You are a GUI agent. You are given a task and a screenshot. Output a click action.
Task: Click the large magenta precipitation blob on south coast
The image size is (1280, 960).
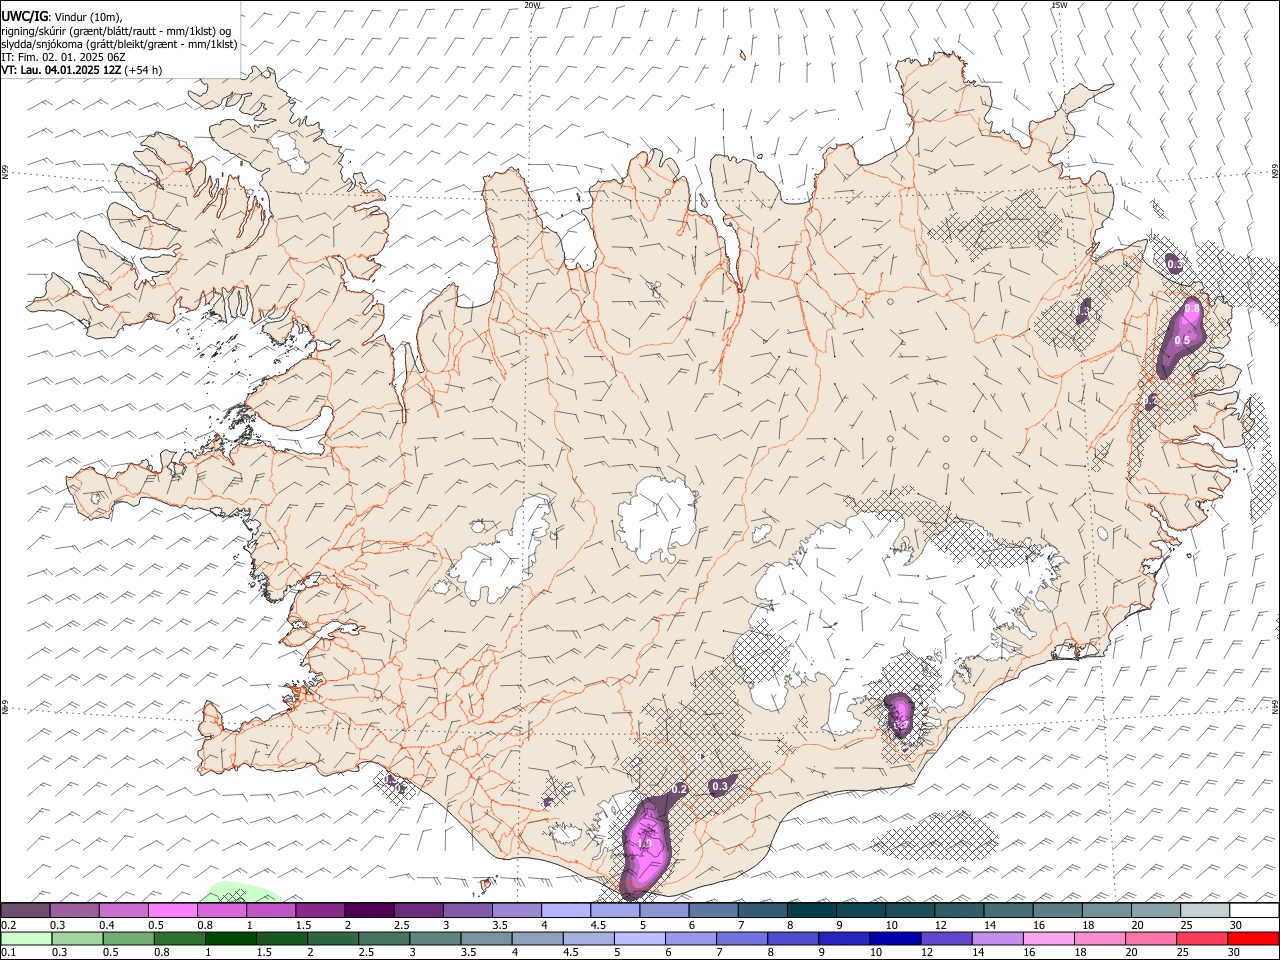pos(646,846)
